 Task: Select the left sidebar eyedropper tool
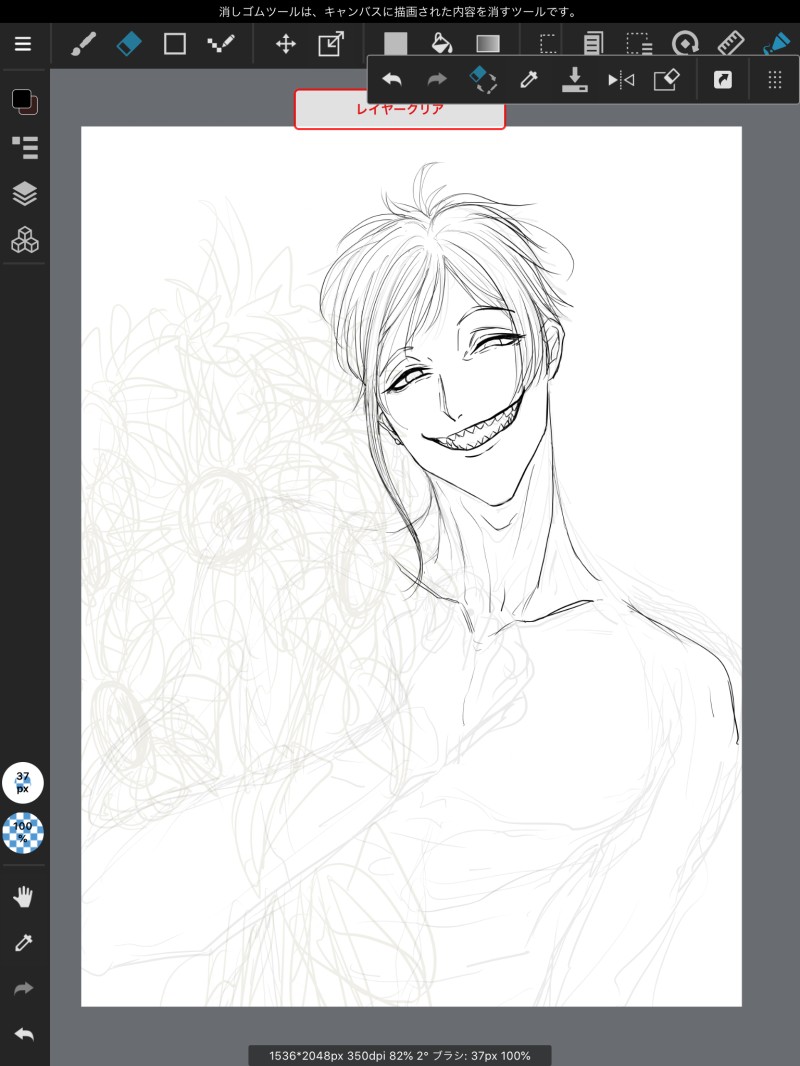click(x=24, y=942)
